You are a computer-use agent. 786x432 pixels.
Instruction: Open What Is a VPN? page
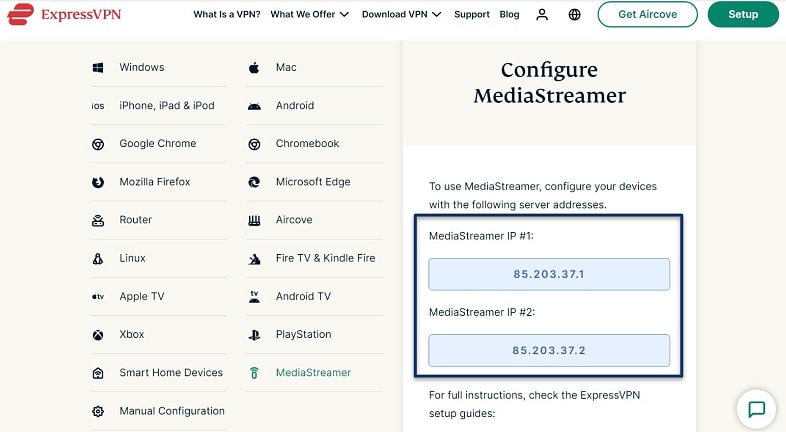pyautogui.click(x=227, y=15)
